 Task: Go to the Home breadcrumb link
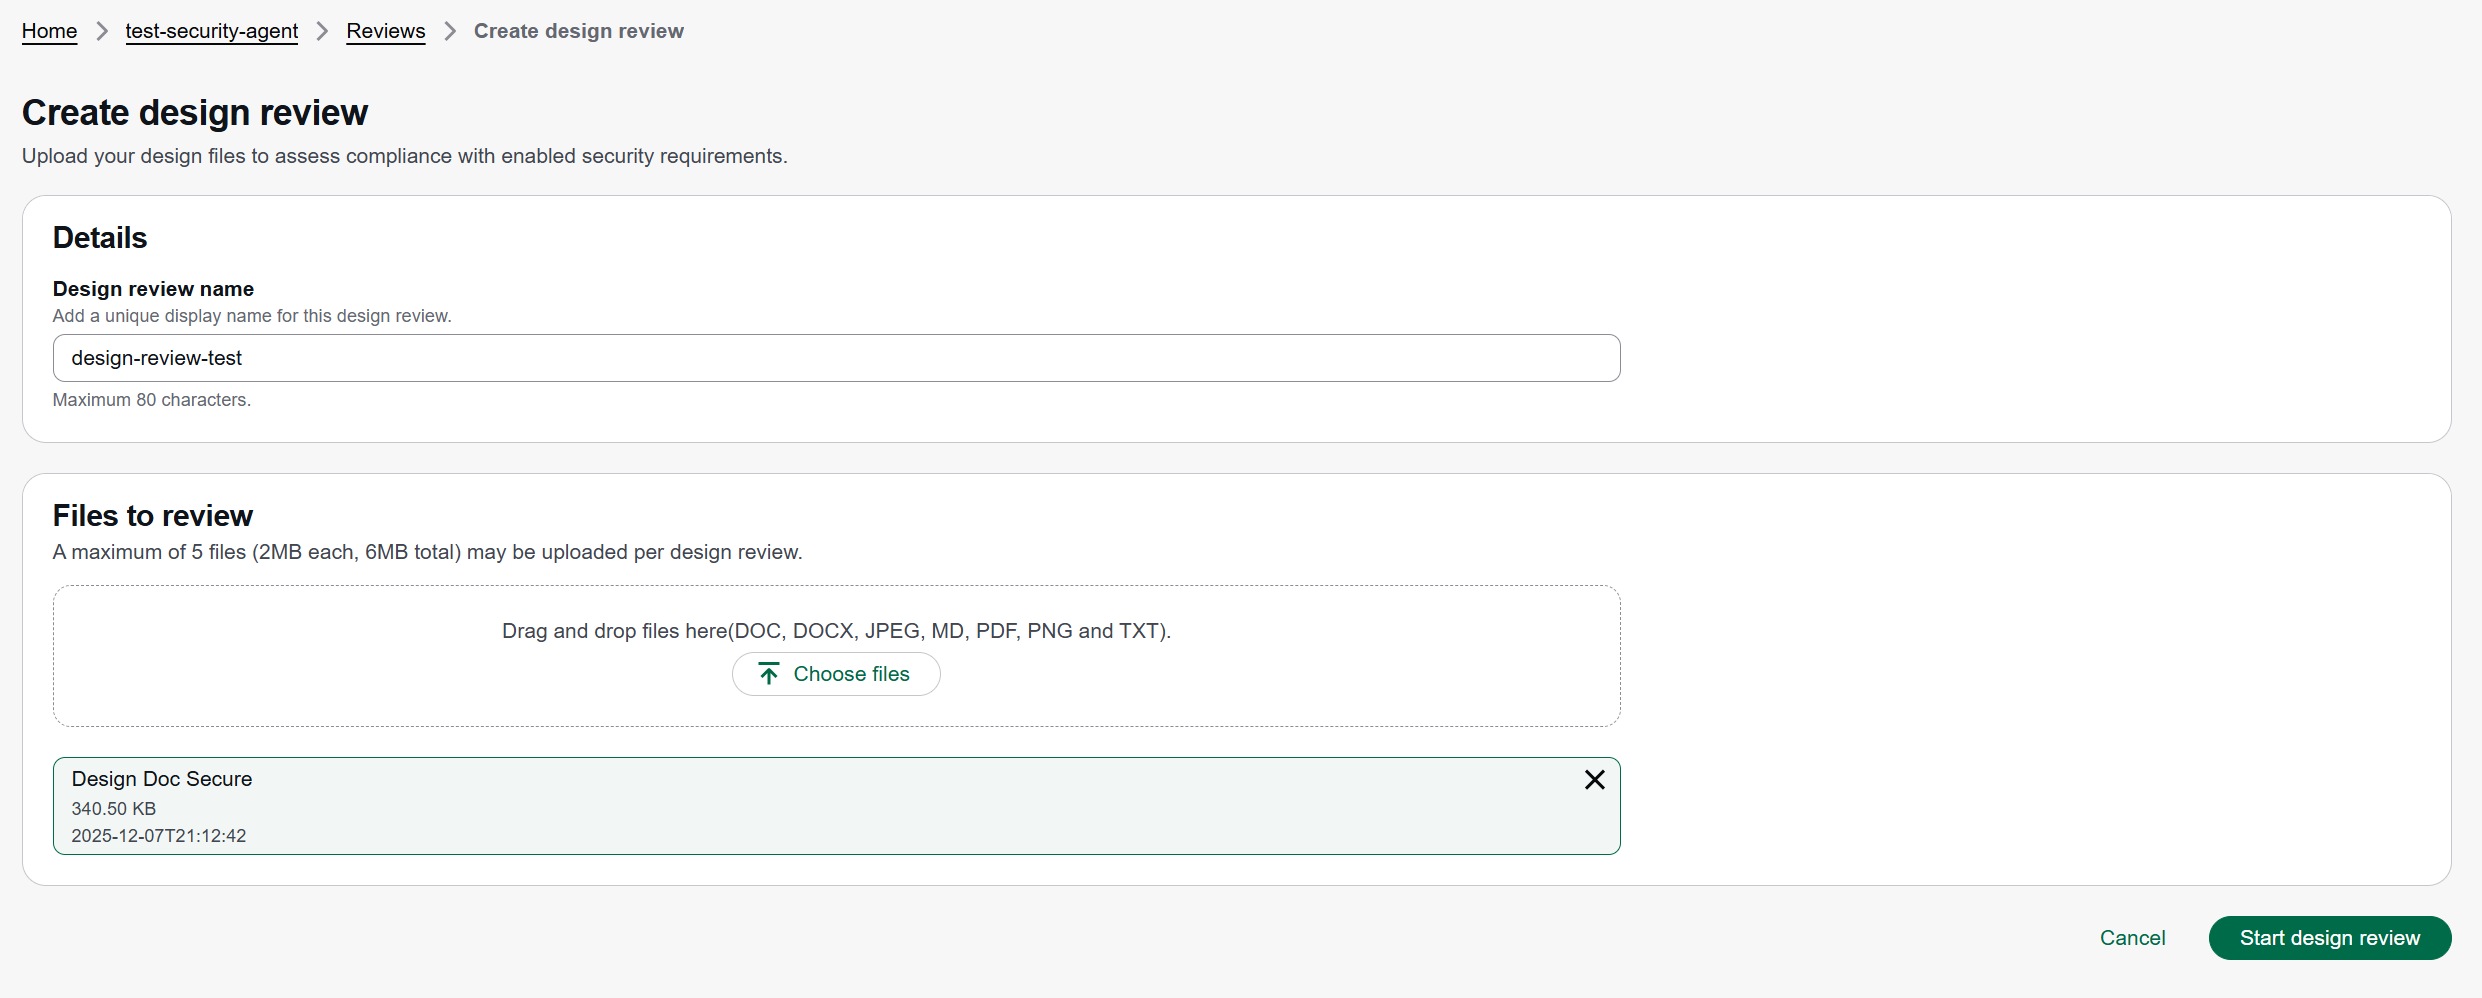49,31
